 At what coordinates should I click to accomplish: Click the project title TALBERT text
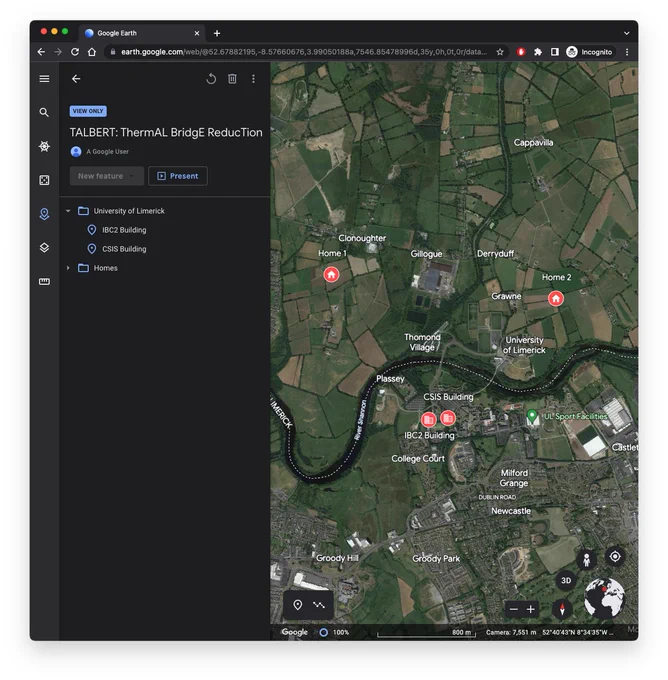166,132
